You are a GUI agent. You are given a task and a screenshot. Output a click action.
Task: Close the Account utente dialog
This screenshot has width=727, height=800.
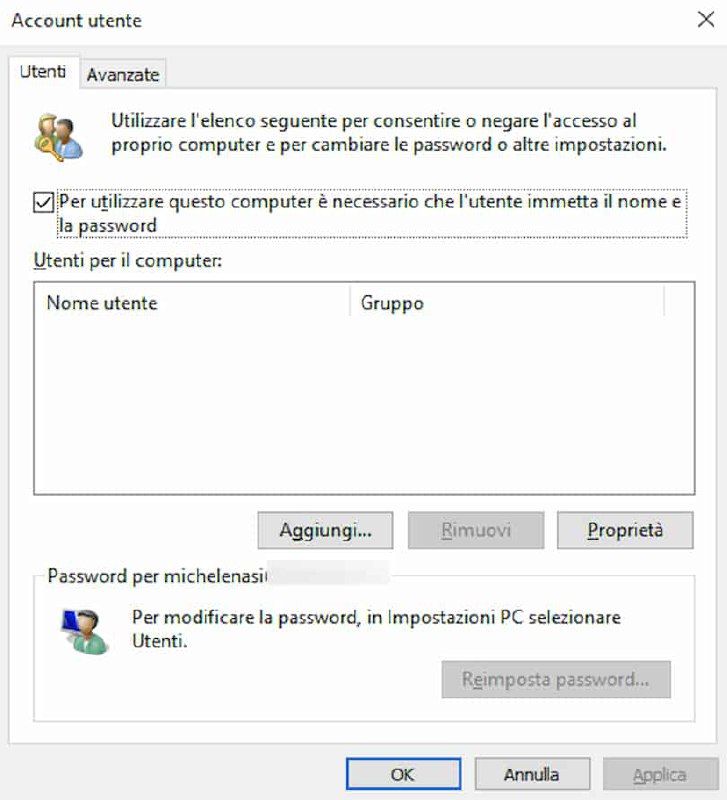point(706,20)
